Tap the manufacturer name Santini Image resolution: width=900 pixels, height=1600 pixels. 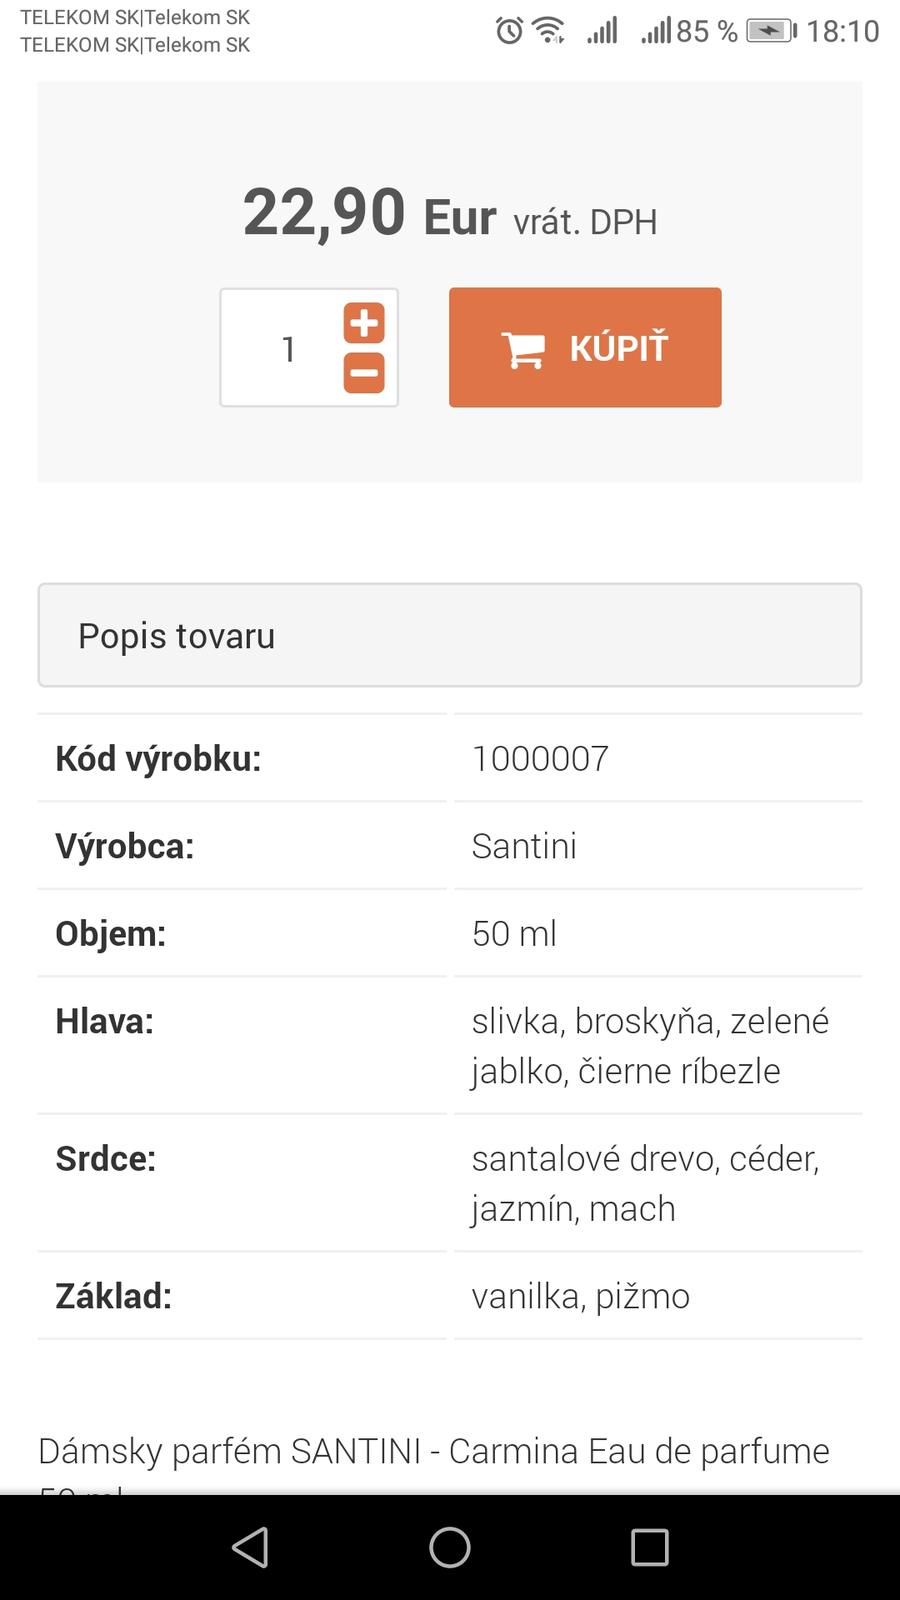(x=524, y=847)
